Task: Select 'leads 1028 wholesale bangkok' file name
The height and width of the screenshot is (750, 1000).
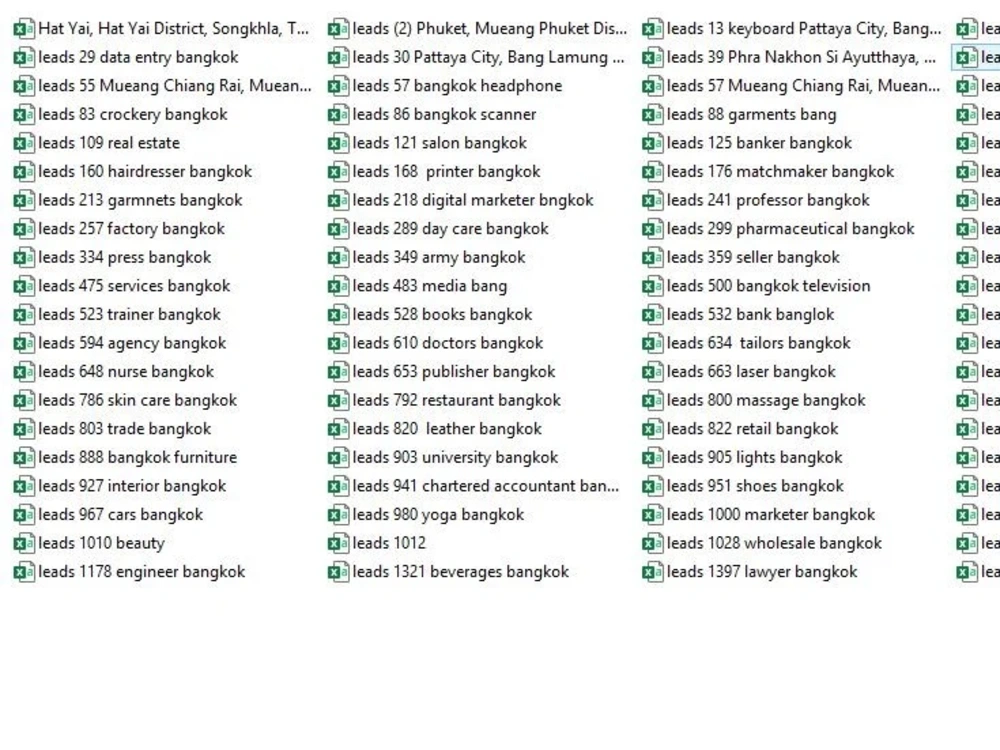Action: click(x=775, y=543)
